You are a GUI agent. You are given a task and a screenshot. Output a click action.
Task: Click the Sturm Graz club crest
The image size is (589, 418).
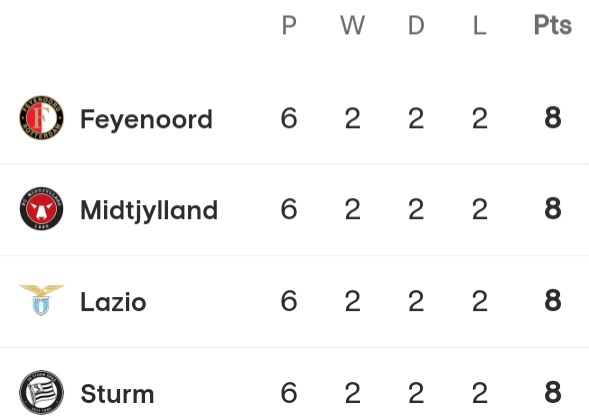(41, 392)
